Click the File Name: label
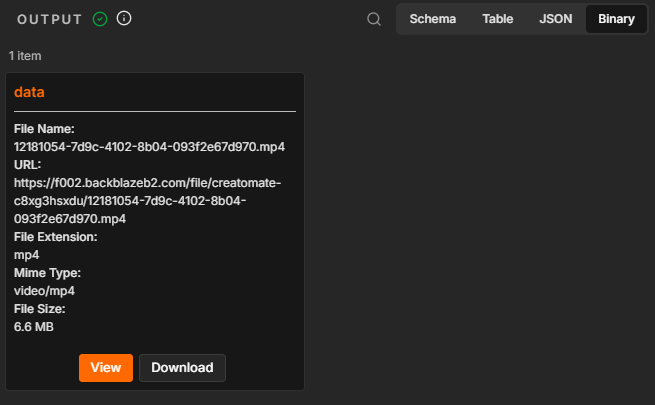This screenshot has height=405, width=655. coord(44,129)
